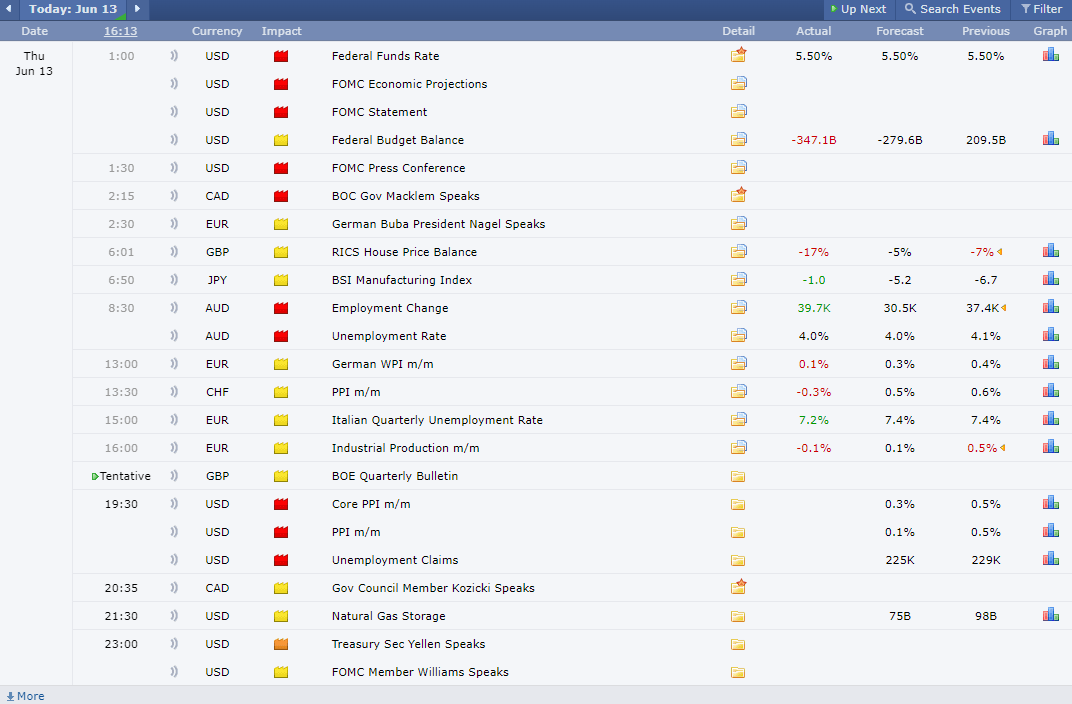Click event name Italian Quarterly Unemployment Rate
The image size is (1072, 704).
coord(438,420)
